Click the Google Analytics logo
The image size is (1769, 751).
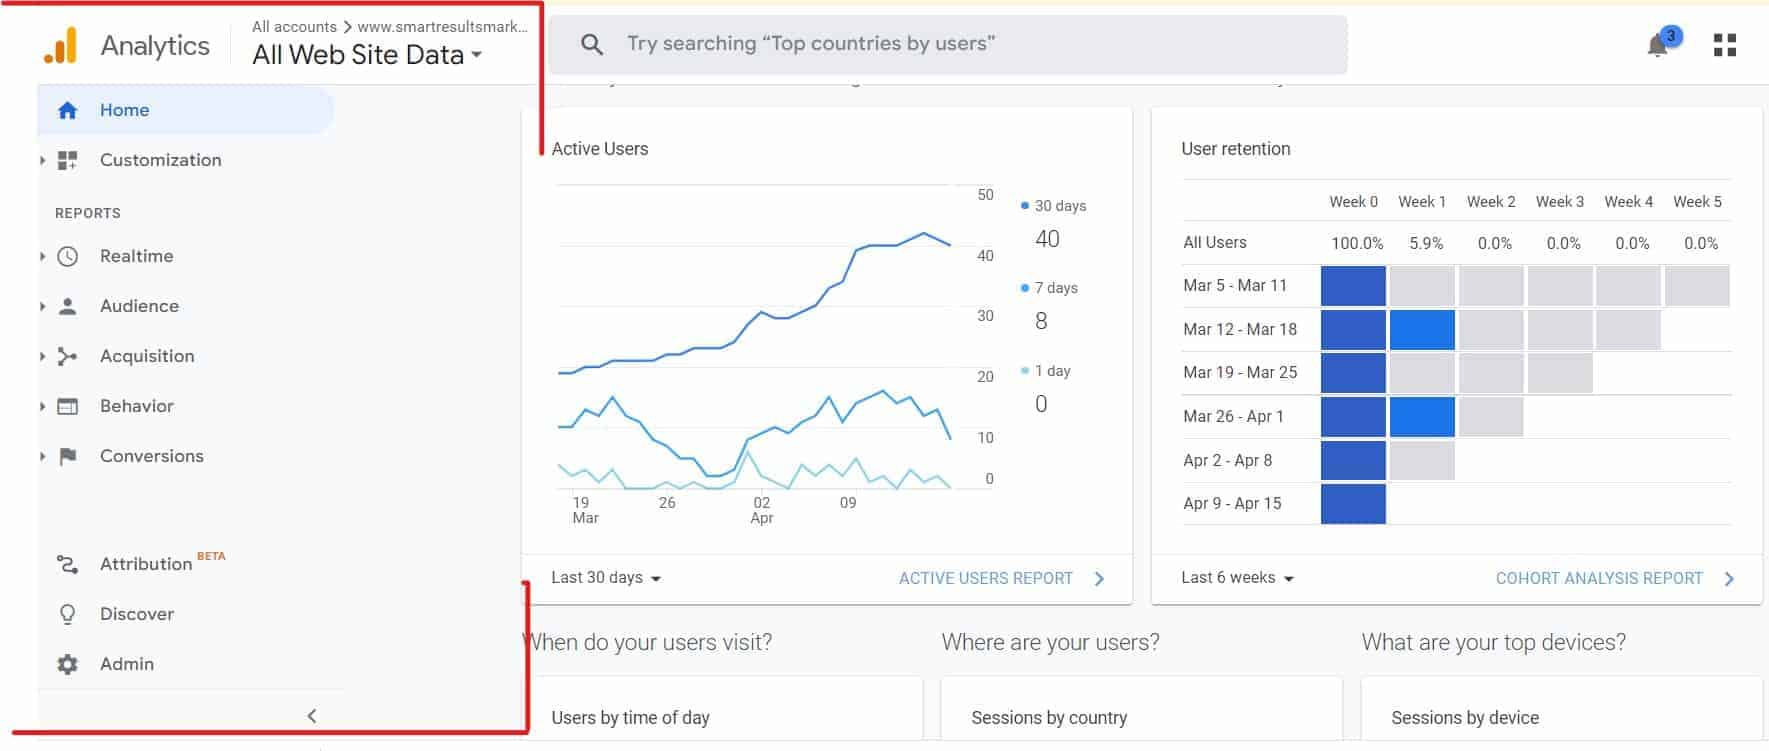[61, 45]
